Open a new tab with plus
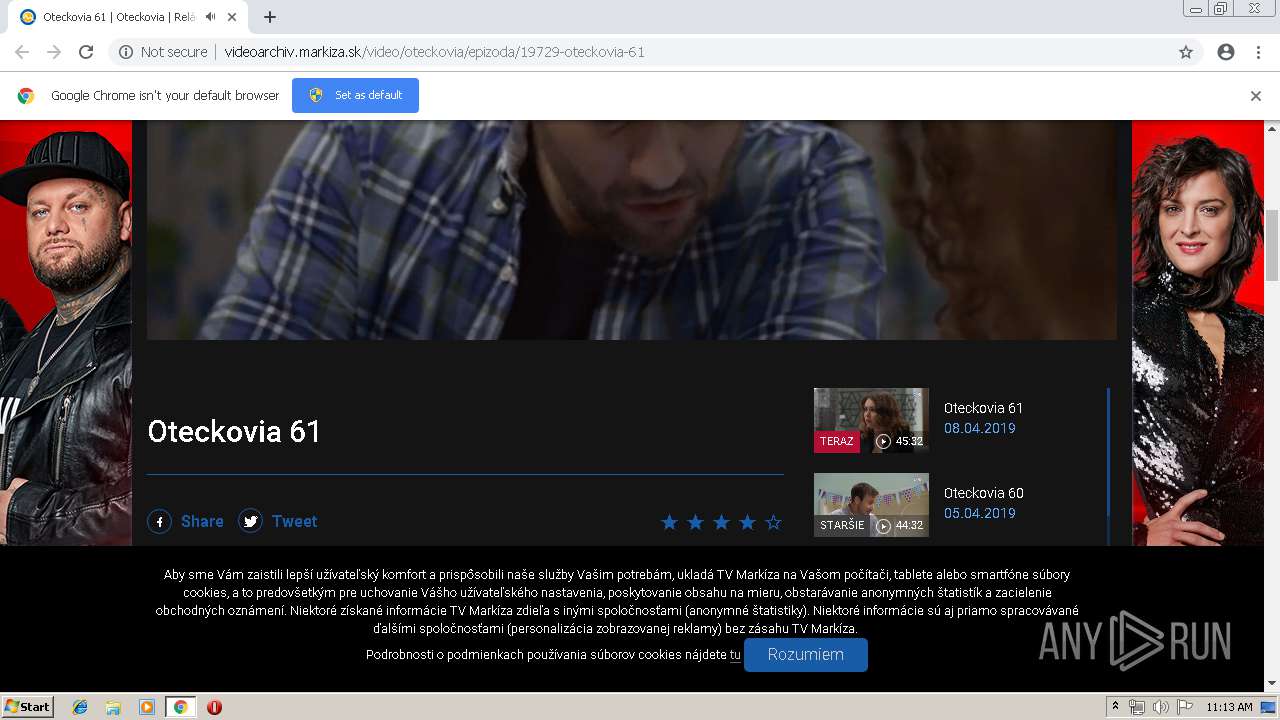This screenshot has height=720, width=1280. (270, 17)
